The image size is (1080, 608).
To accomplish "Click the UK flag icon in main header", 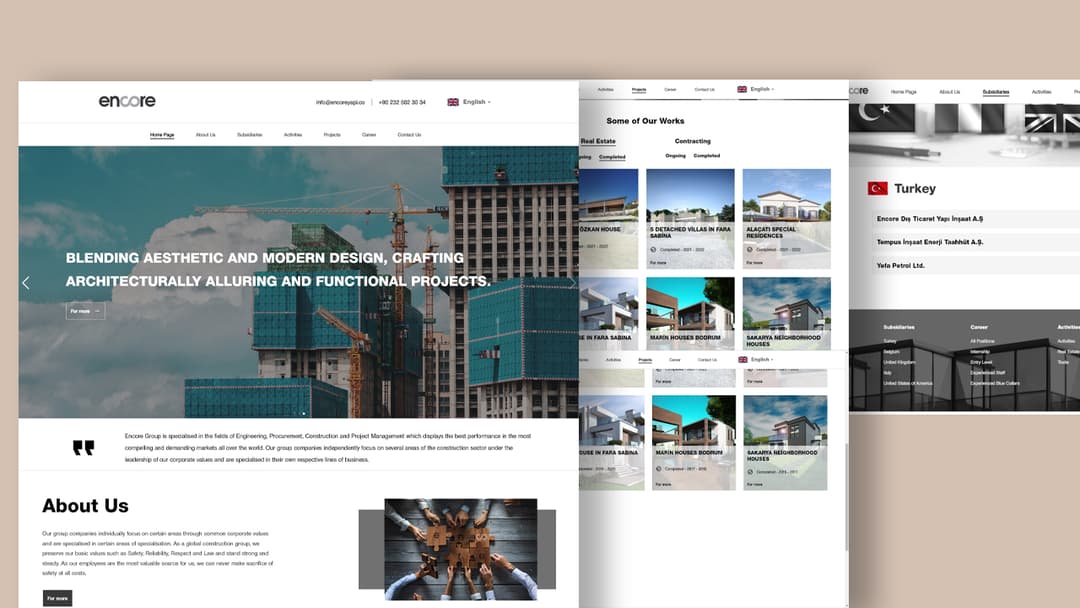I will point(453,102).
